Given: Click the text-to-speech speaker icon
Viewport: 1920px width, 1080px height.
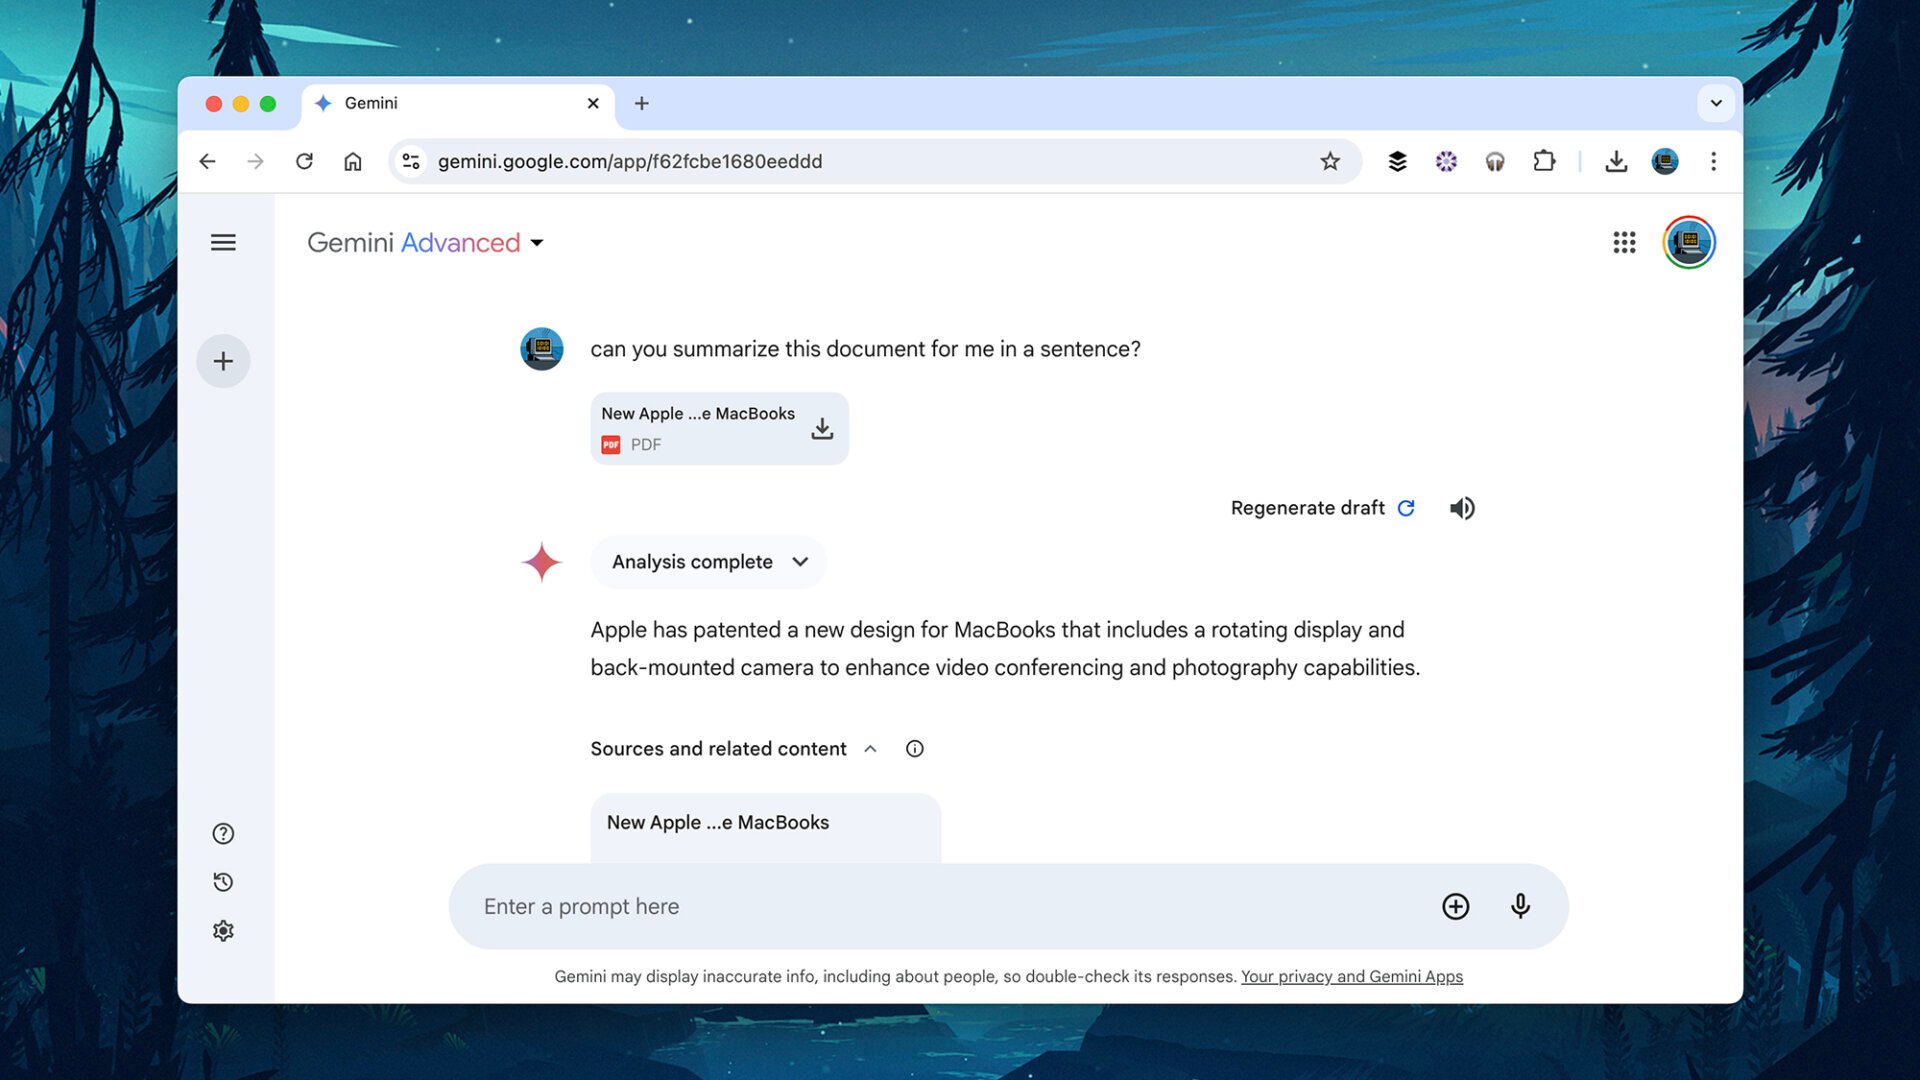Looking at the screenshot, I should tap(1461, 508).
